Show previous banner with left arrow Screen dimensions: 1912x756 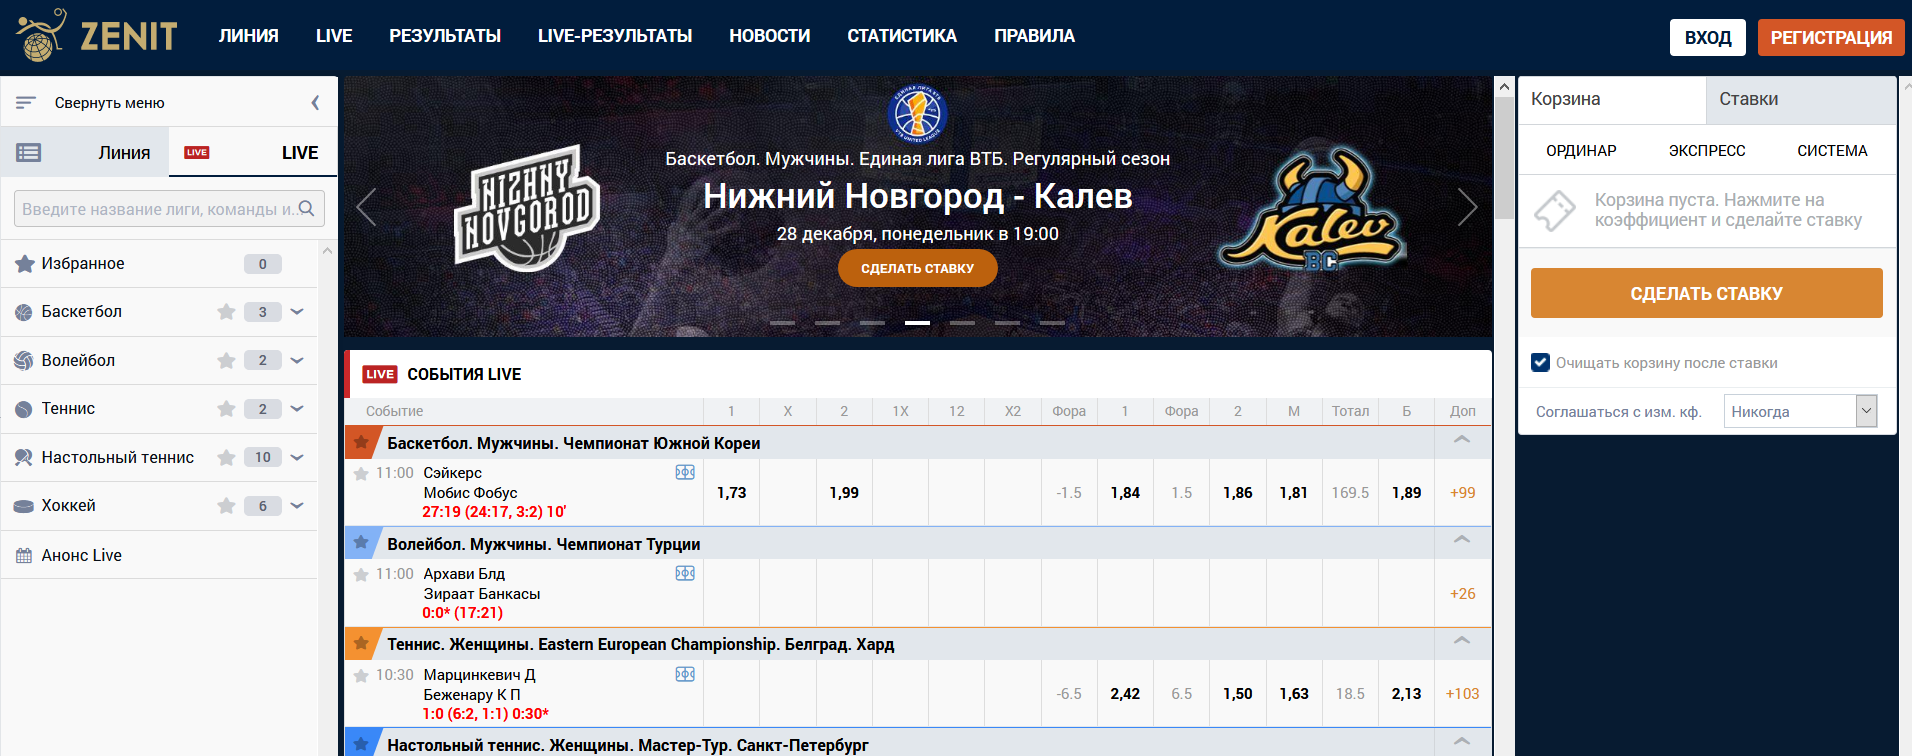tap(367, 207)
